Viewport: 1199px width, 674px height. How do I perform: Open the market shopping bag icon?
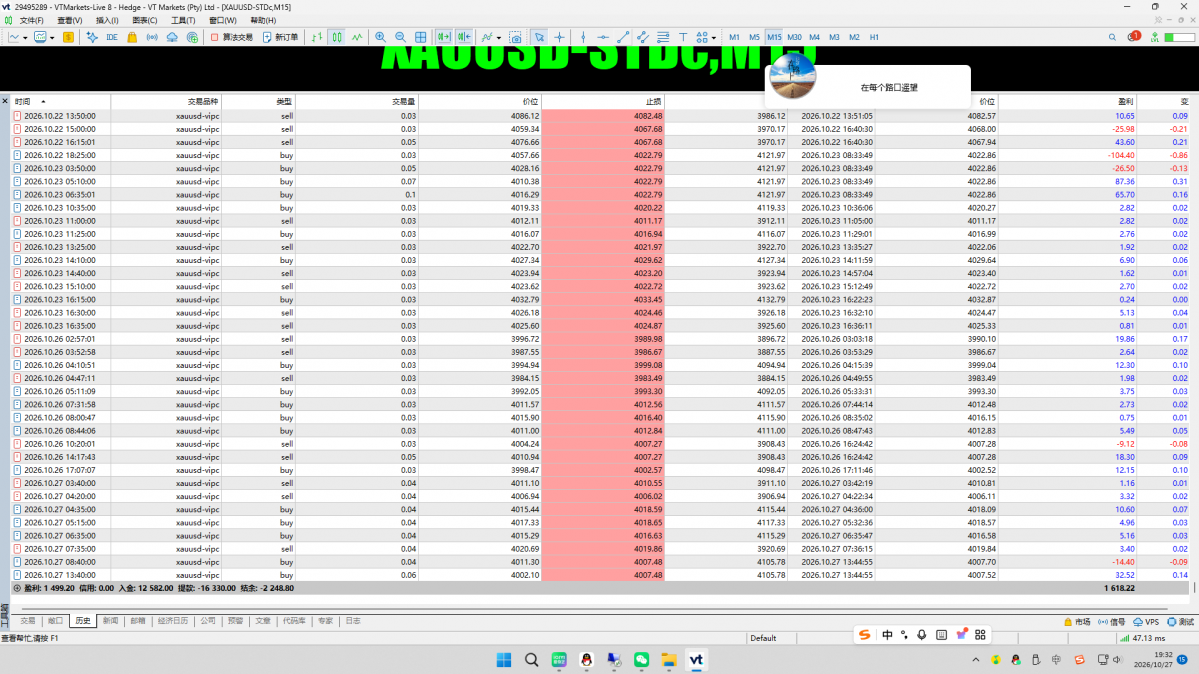[132, 37]
